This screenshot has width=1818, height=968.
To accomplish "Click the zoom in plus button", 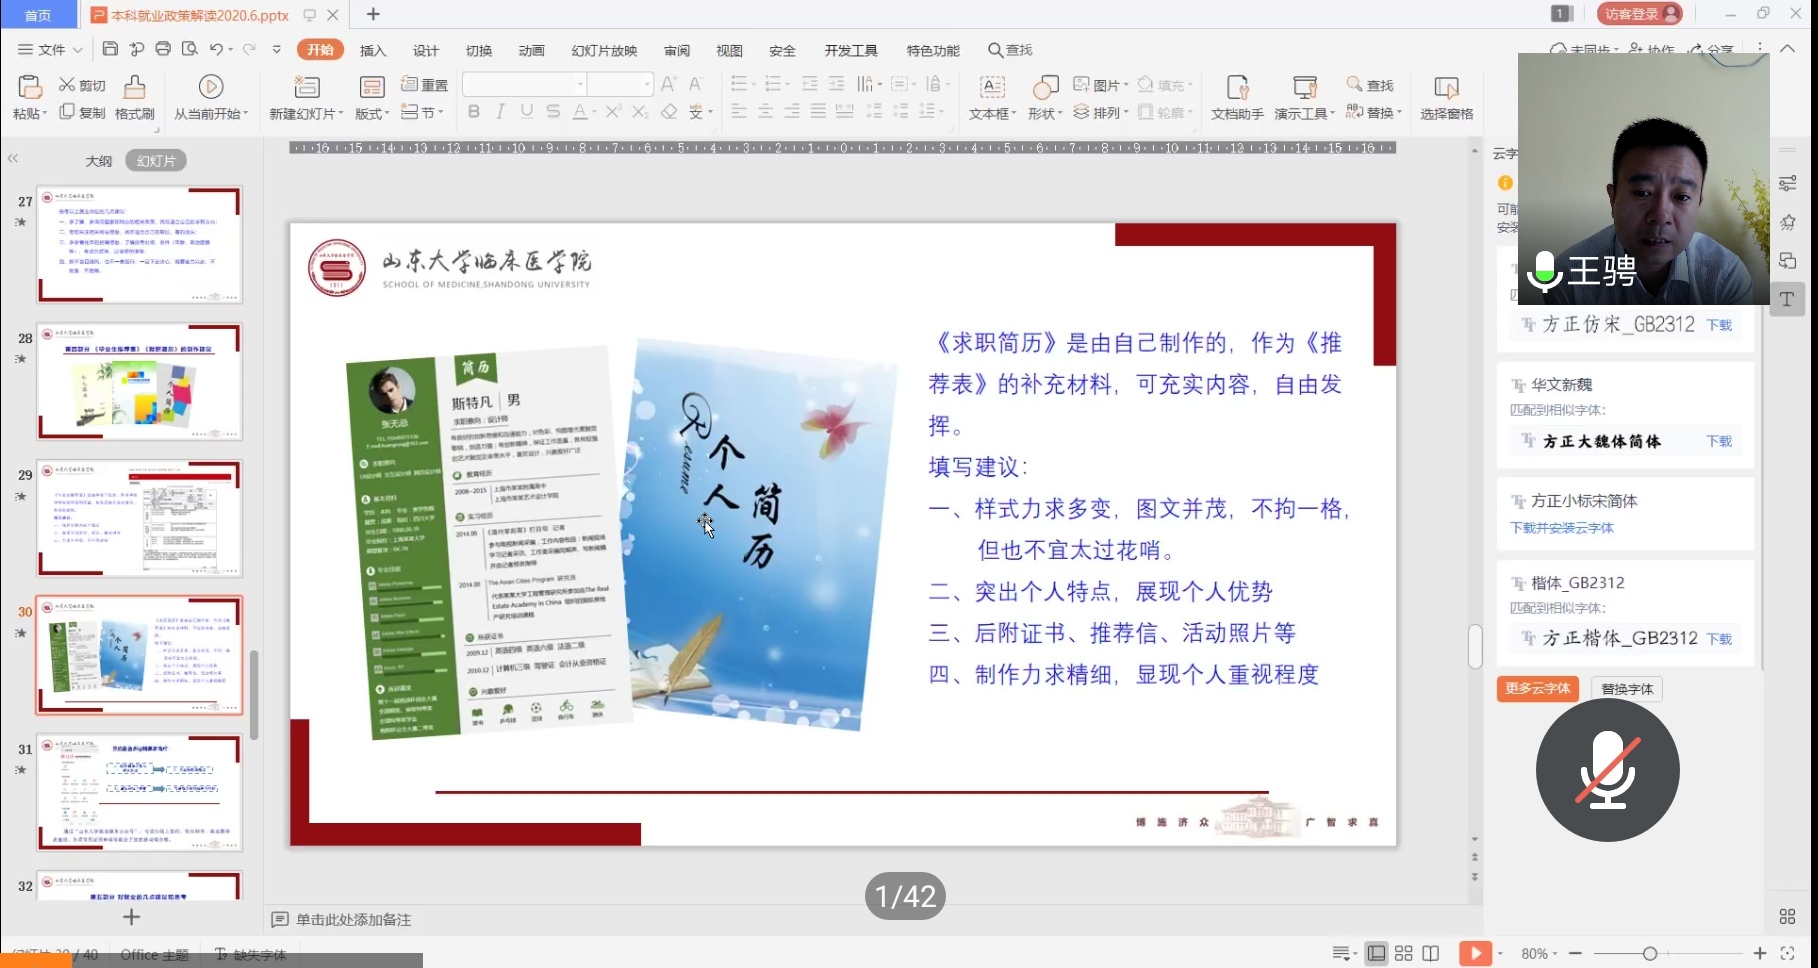I will [1760, 954].
